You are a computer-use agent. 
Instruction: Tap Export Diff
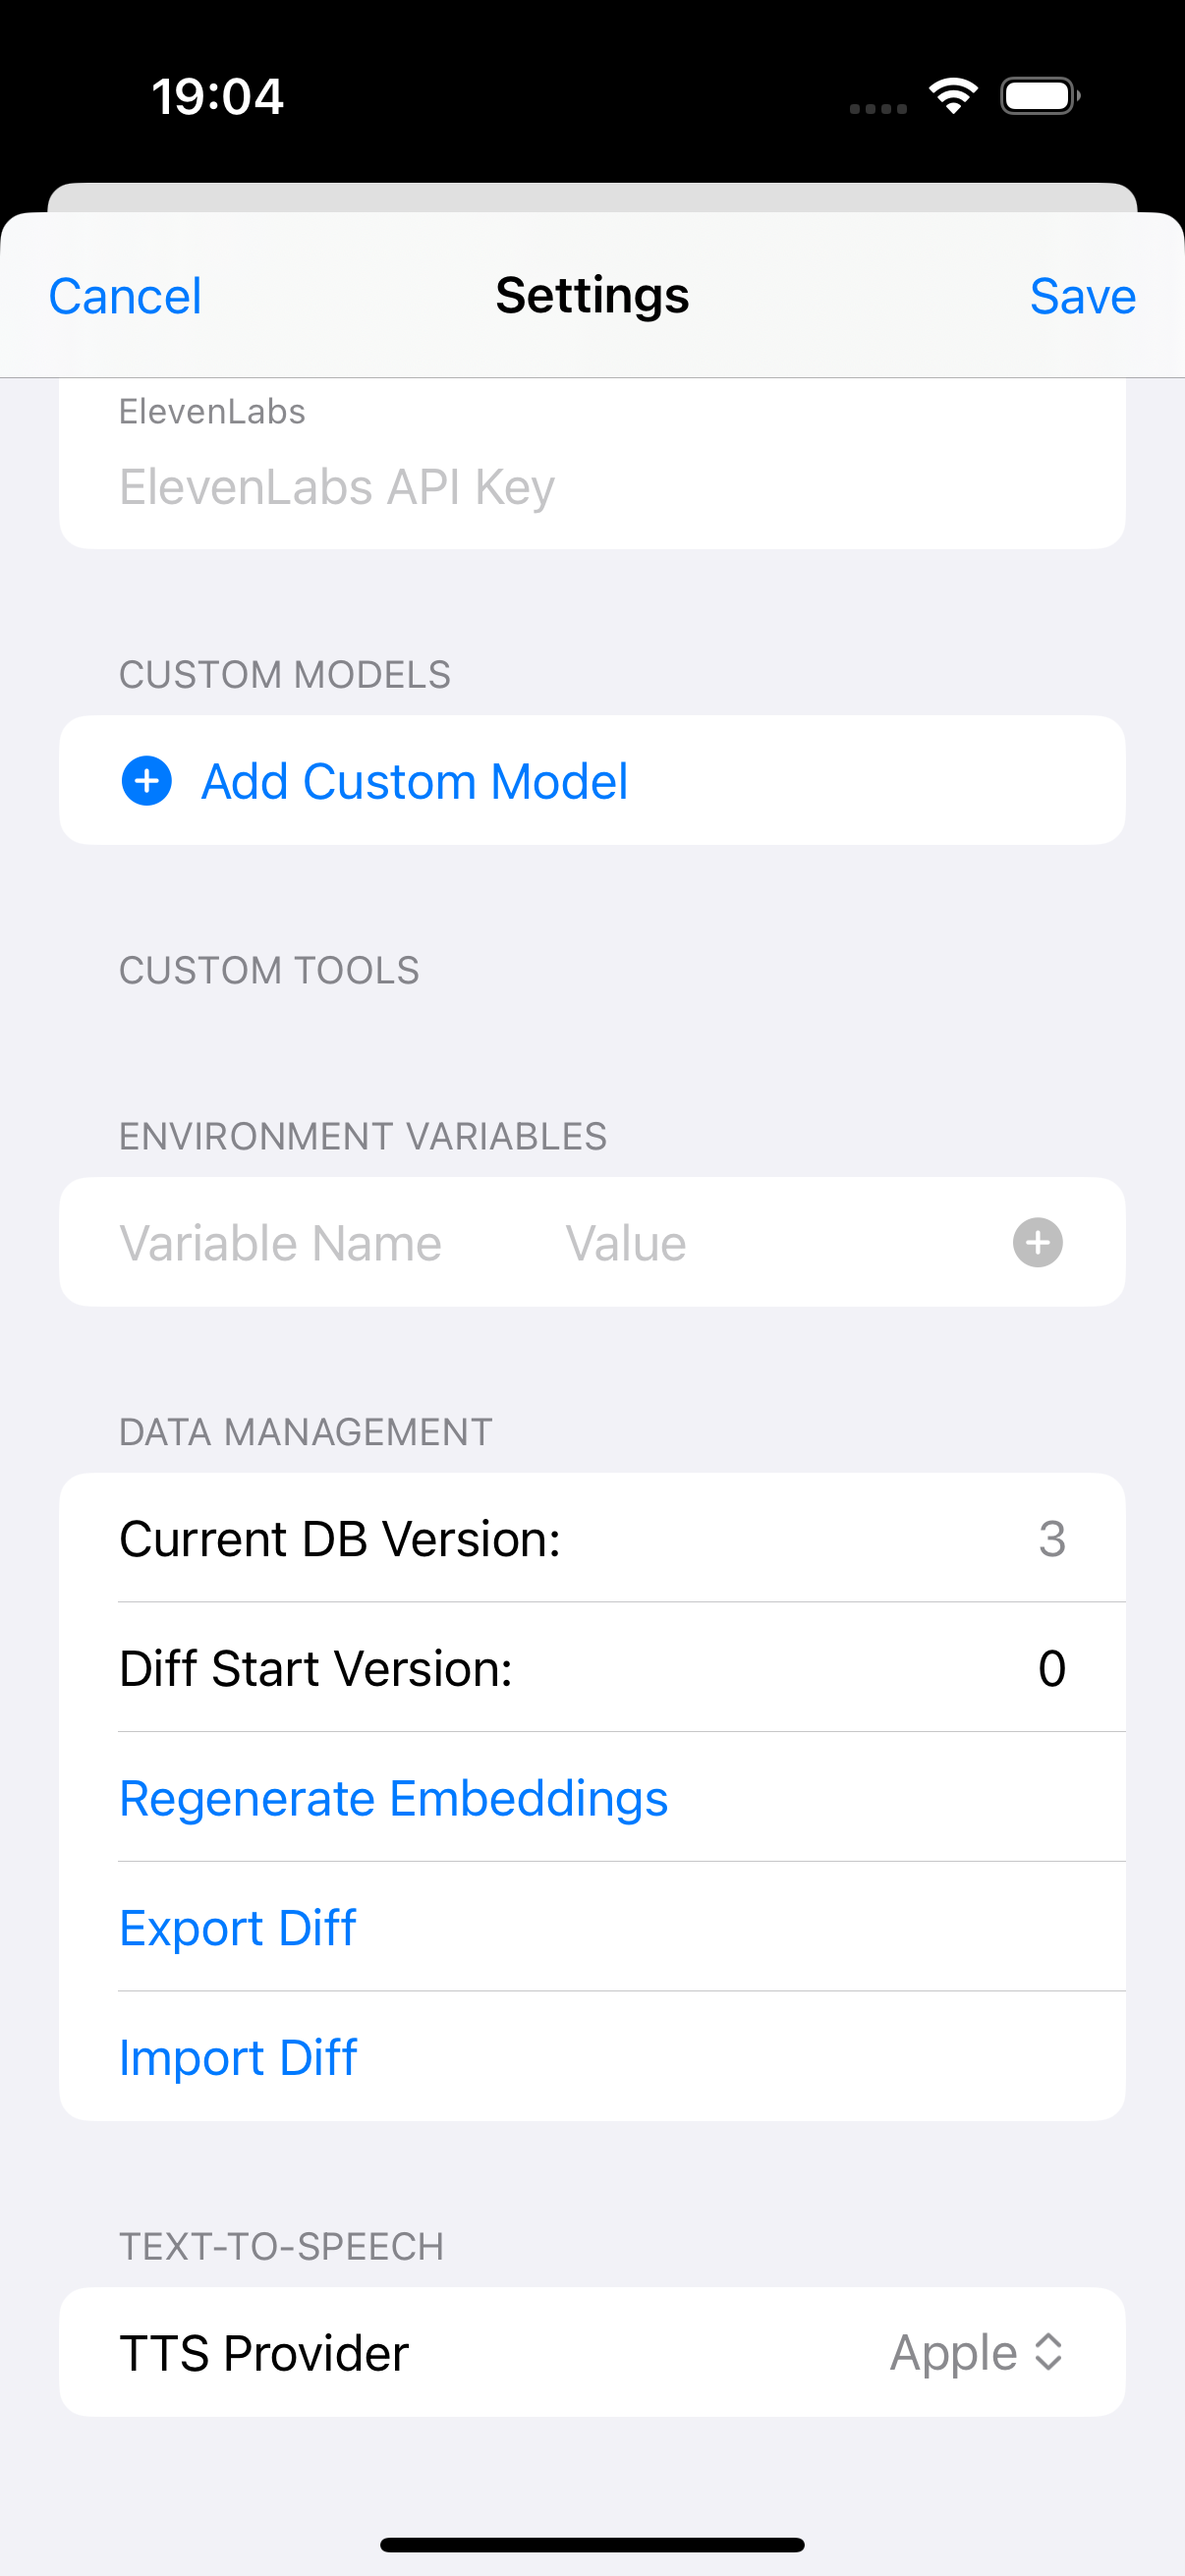click(237, 1927)
